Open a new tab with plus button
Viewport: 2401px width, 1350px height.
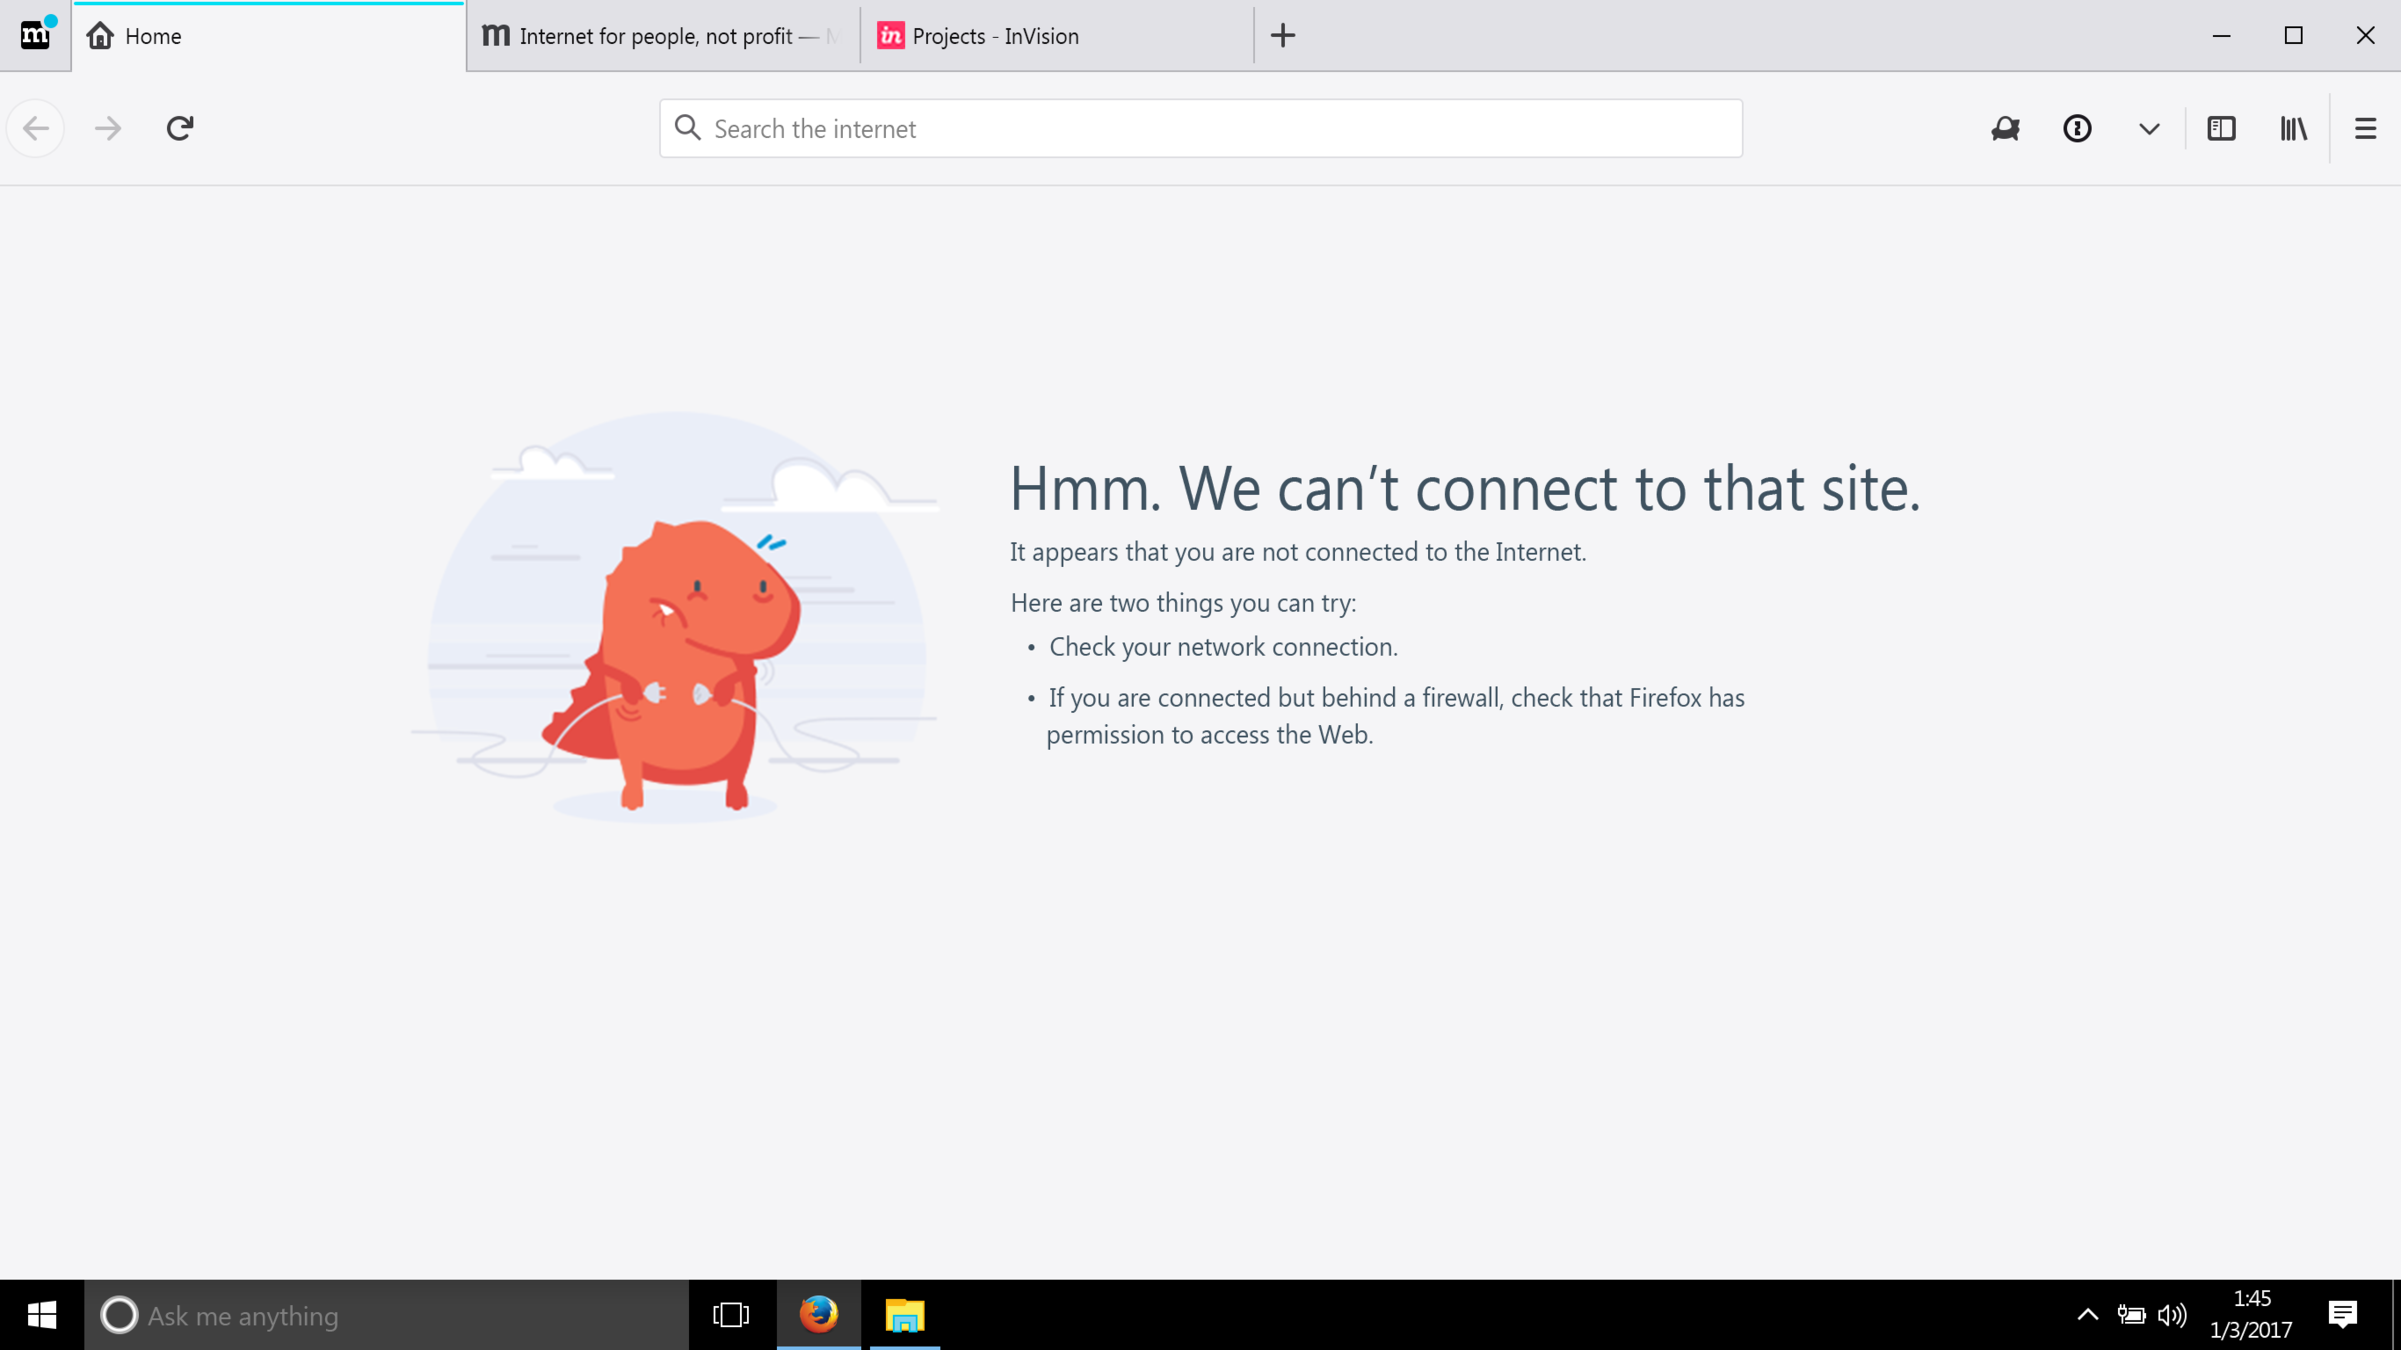1283,36
